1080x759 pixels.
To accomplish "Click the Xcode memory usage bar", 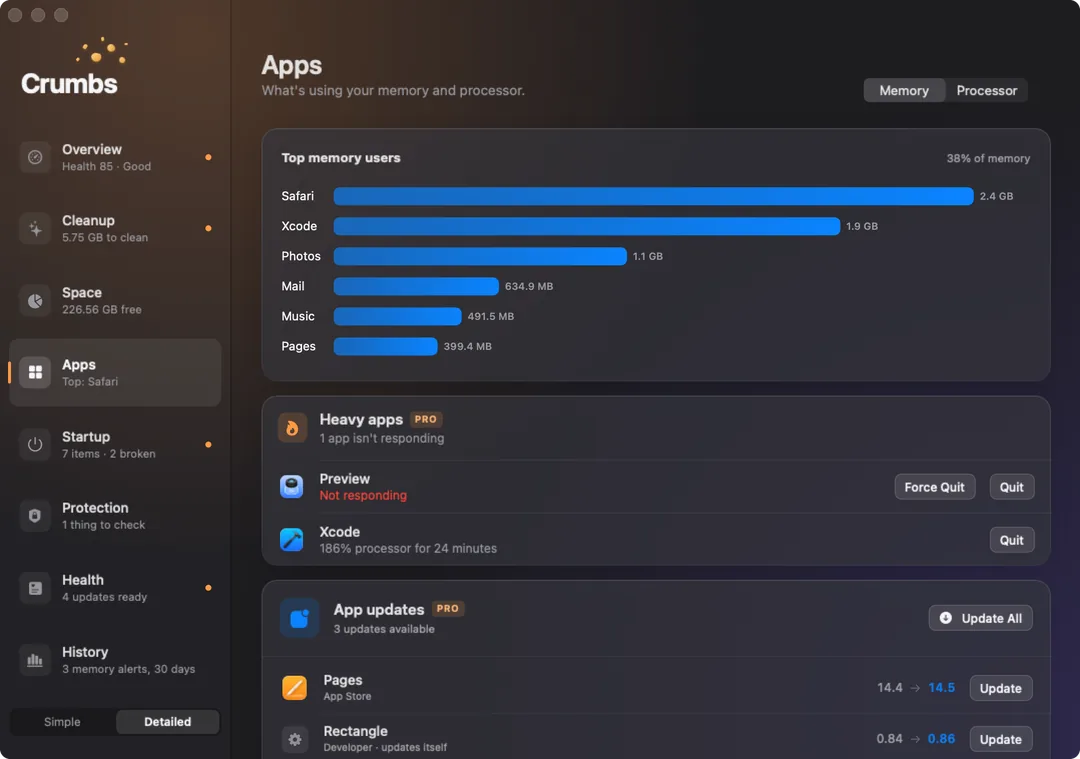I will pyautogui.click(x=586, y=226).
